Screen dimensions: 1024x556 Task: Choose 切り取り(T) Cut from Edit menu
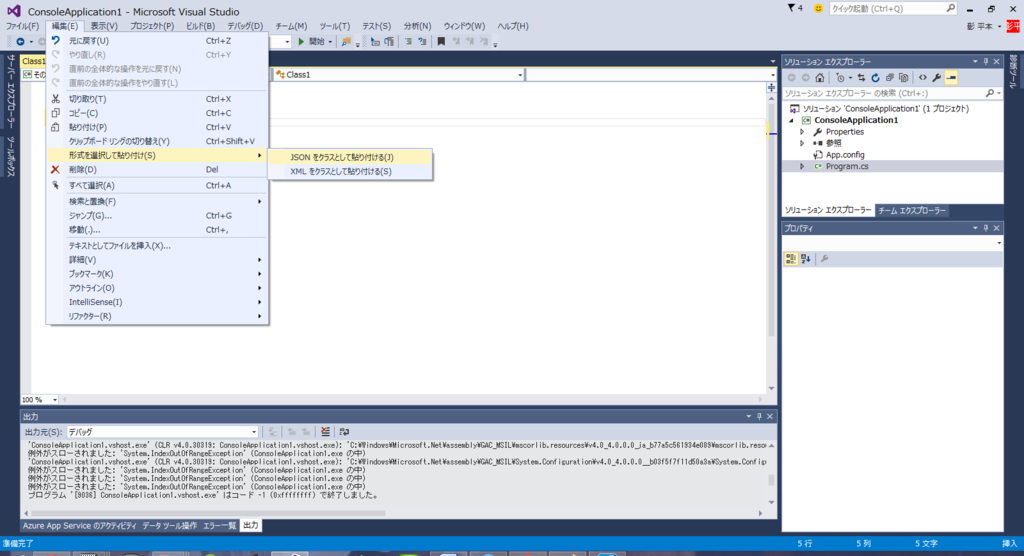coord(157,99)
